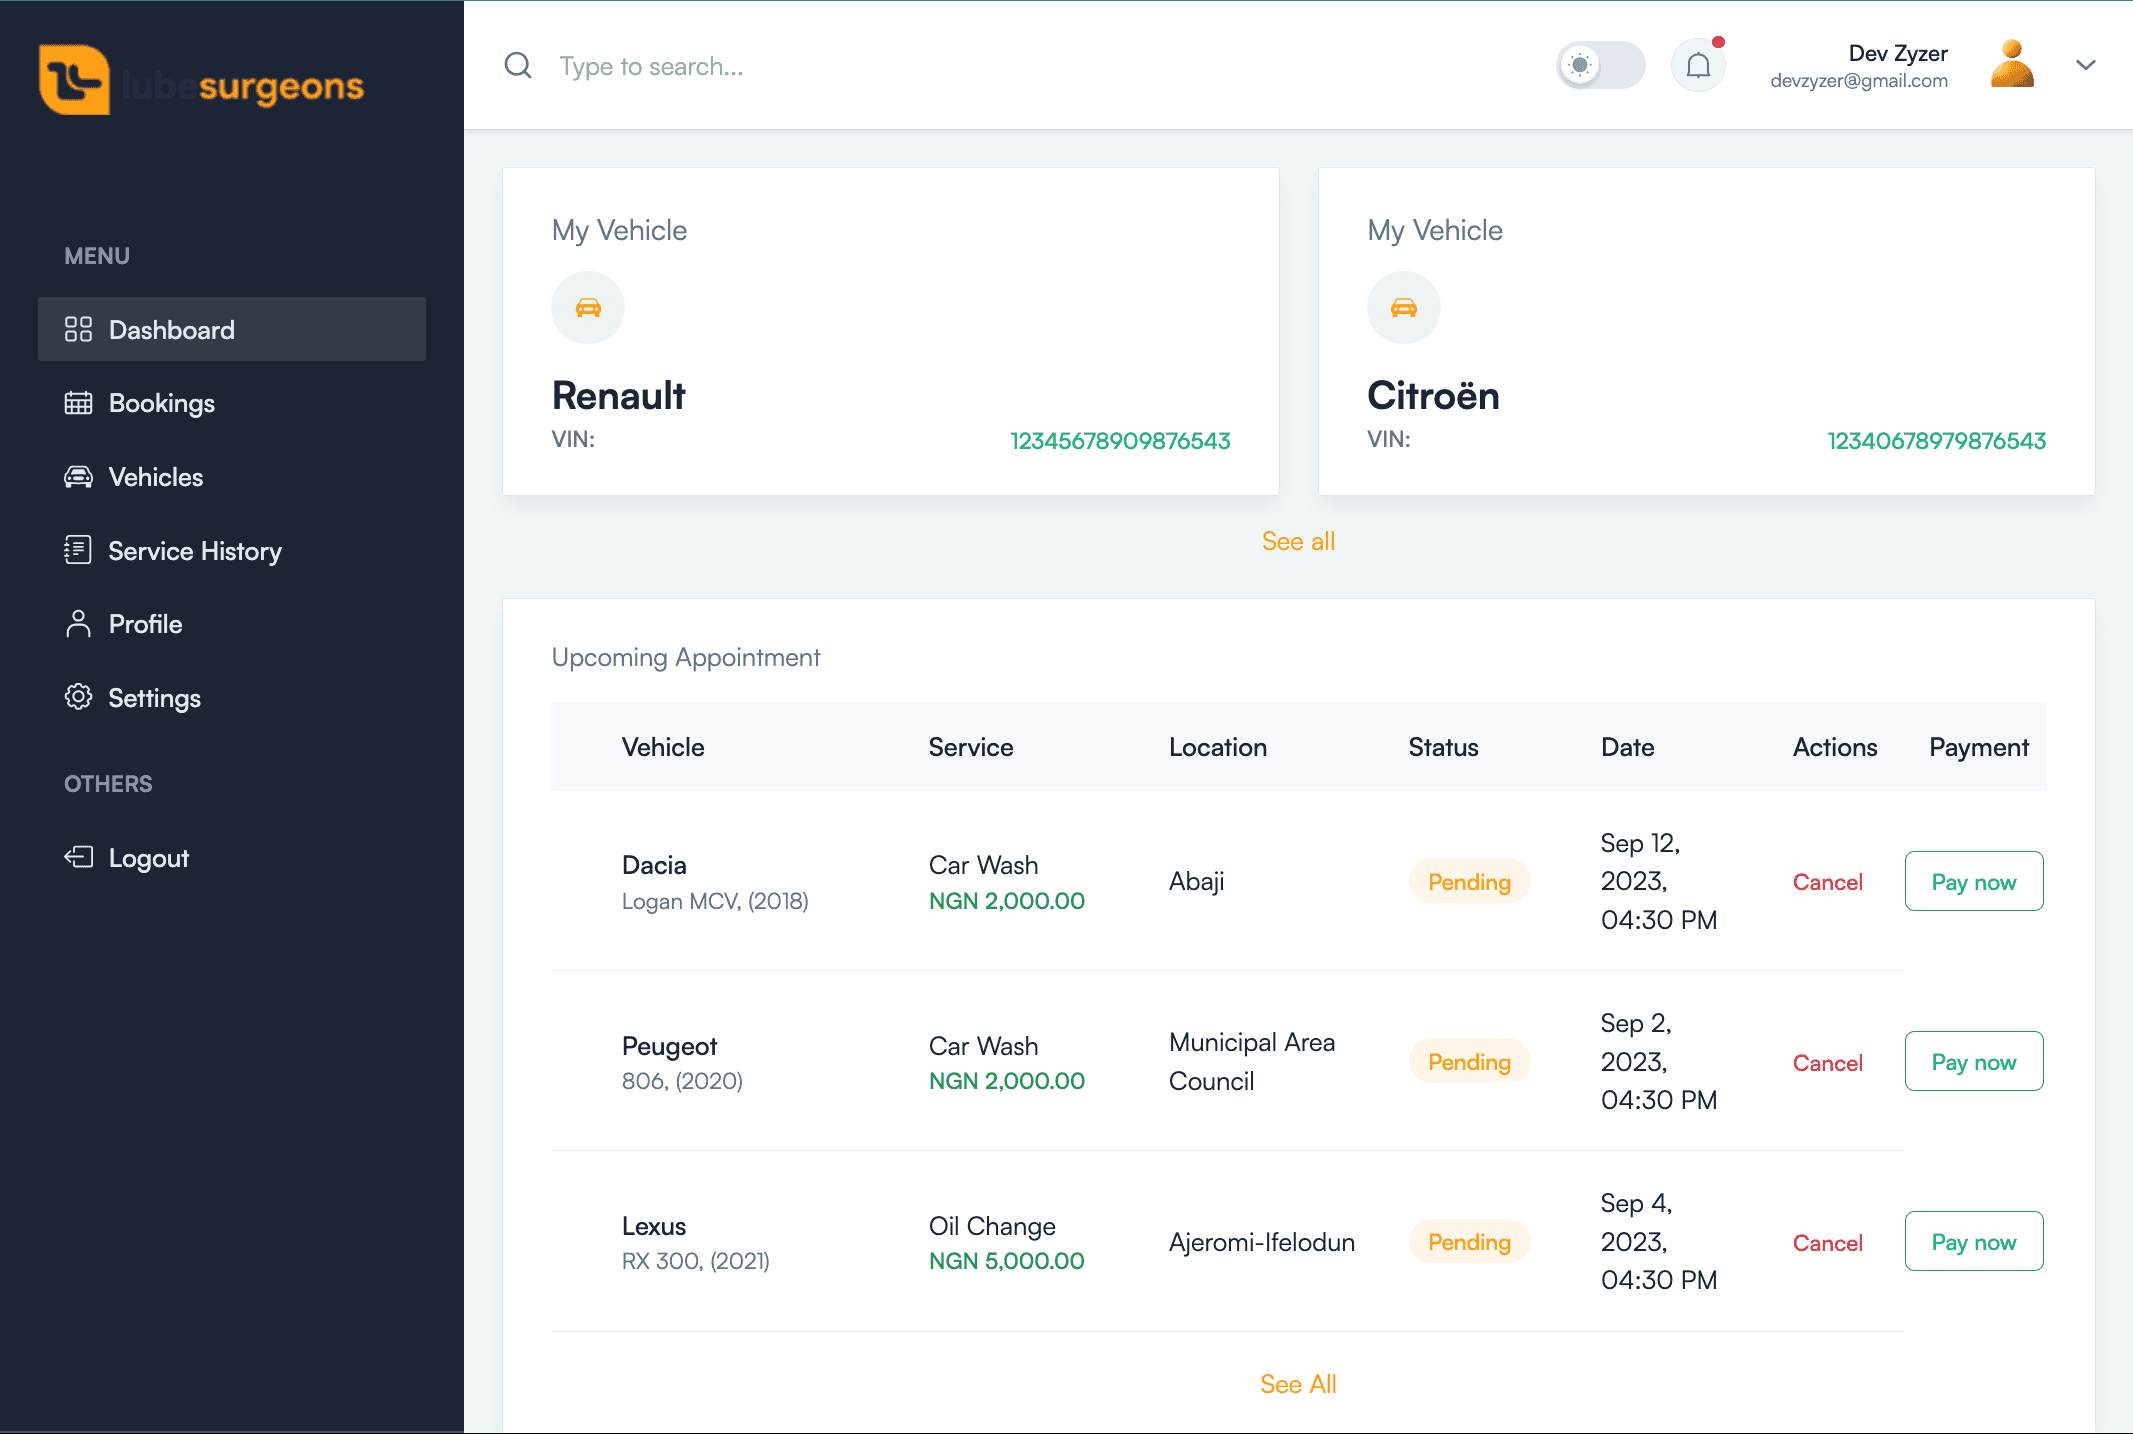Pay now for the Peugeot Car Wash
This screenshot has height=1434, width=2133.
point(1974,1061)
